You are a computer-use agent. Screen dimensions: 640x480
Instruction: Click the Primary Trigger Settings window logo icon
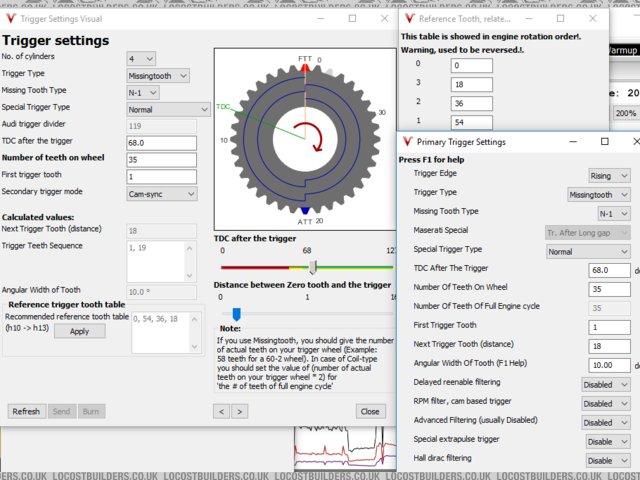[407, 142]
